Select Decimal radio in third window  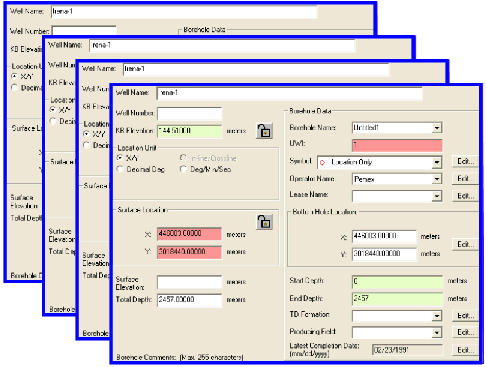point(86,145)
